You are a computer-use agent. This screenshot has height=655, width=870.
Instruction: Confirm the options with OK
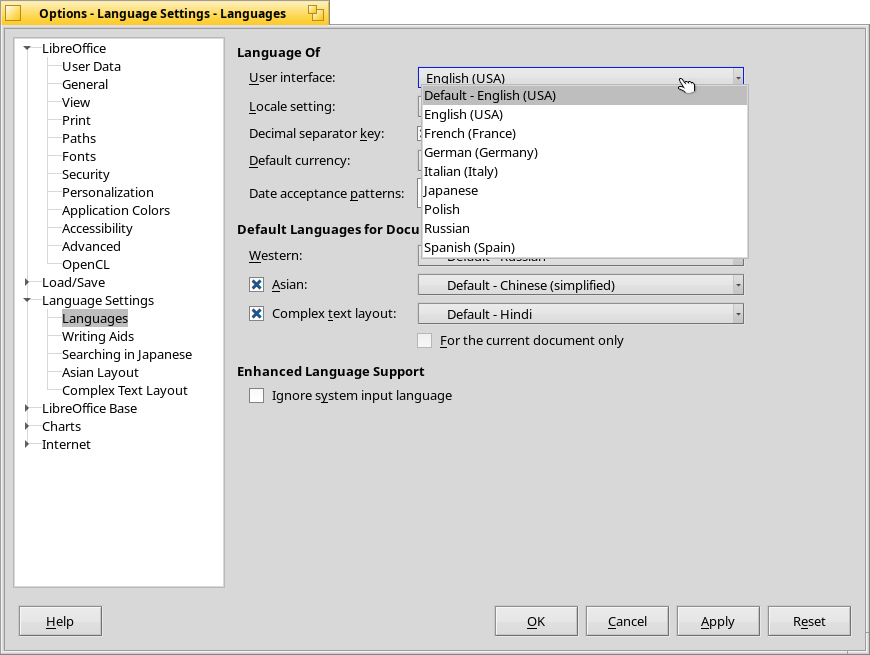click(536, 621)
